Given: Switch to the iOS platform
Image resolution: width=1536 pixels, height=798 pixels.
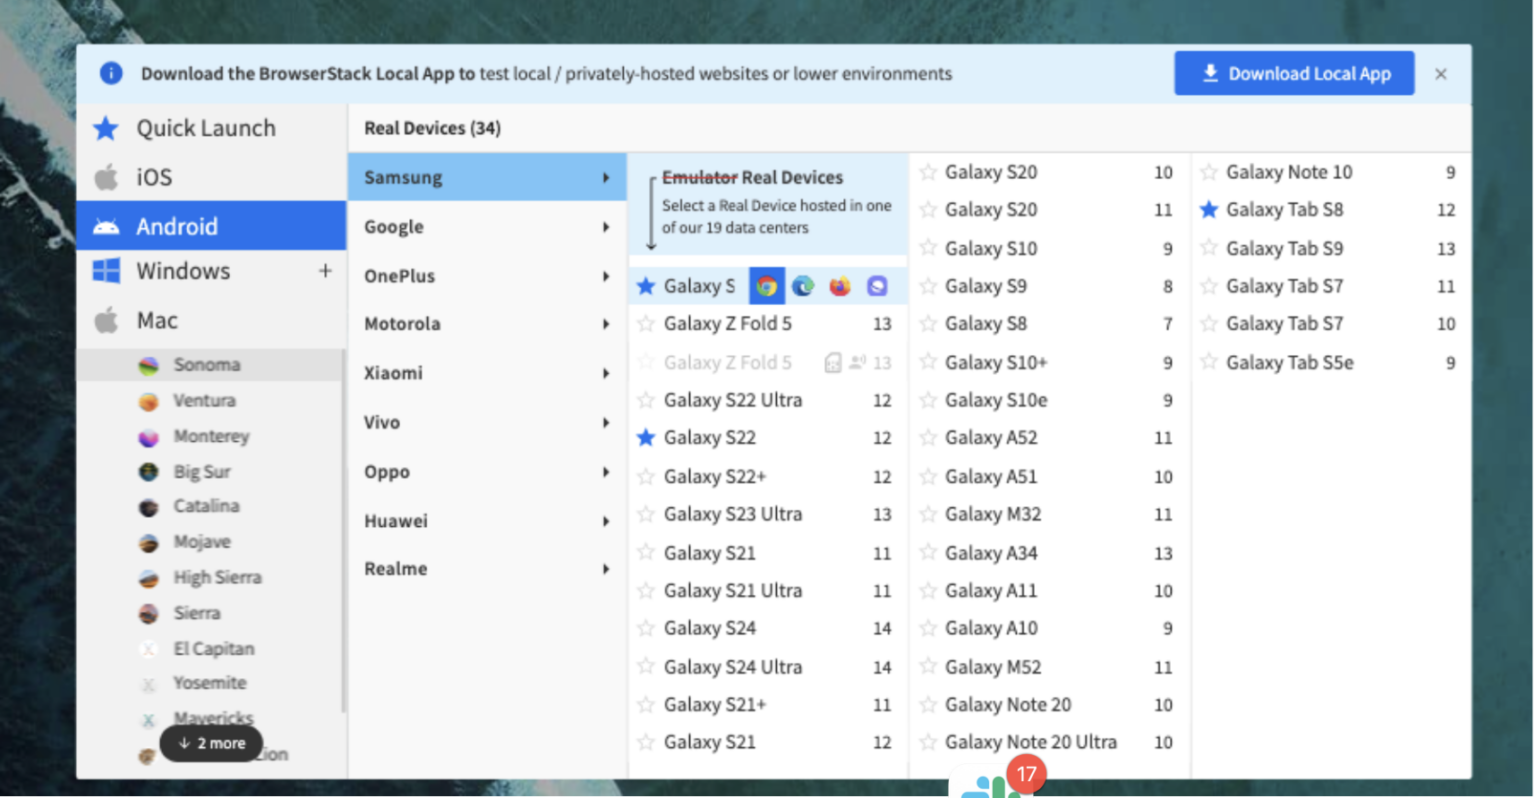Looking at the screenshot, I should click(x=212, y=177).
